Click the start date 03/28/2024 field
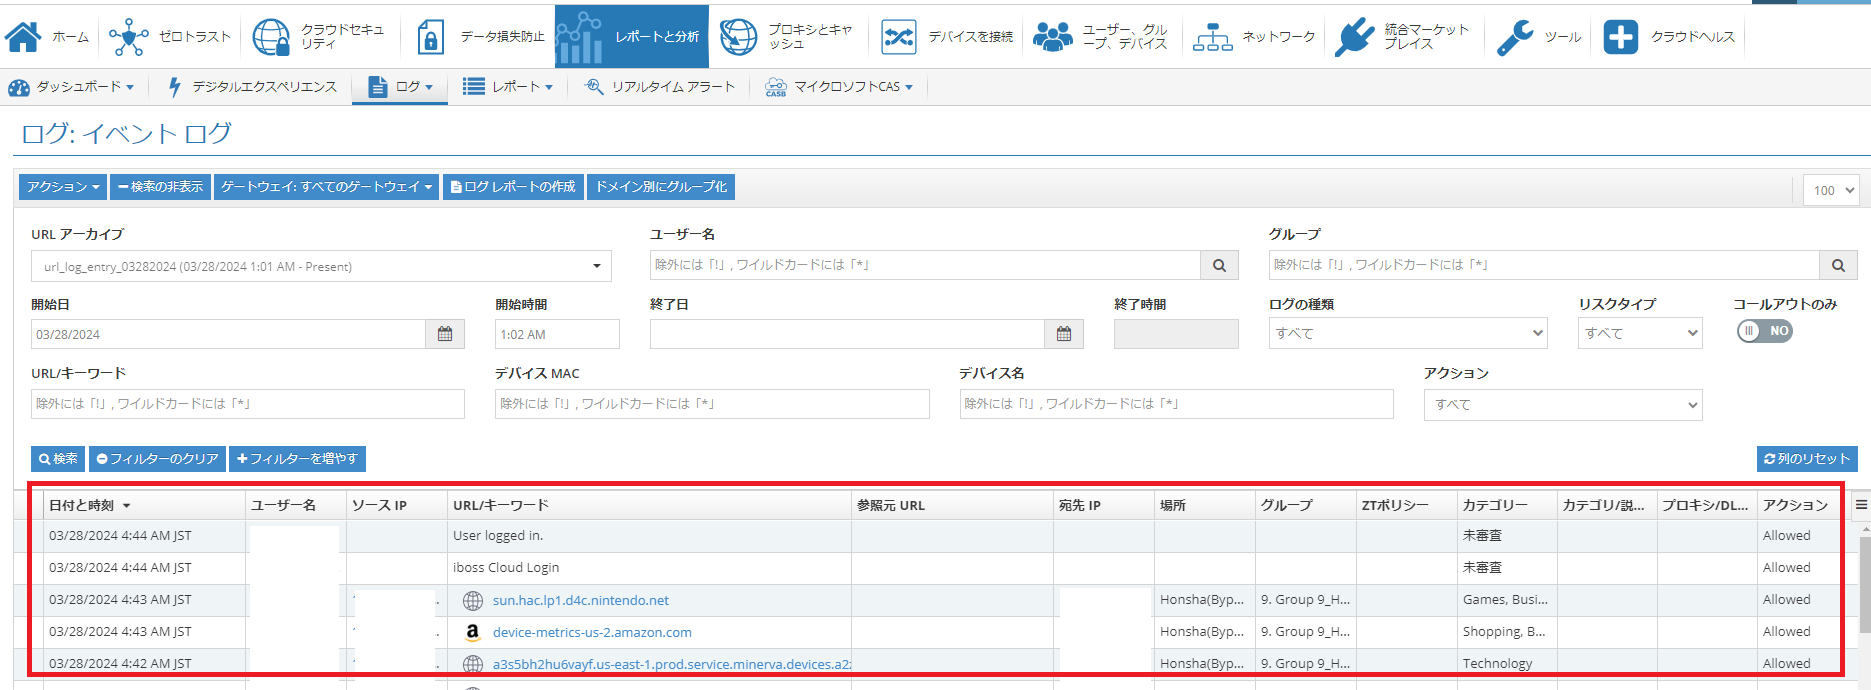Screen dimensions: 1871x690 (x=228, y=334)
